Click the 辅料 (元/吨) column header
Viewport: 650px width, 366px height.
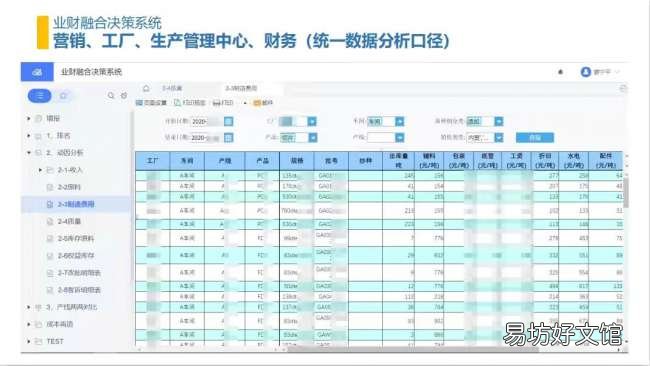[x=429, y=161]
